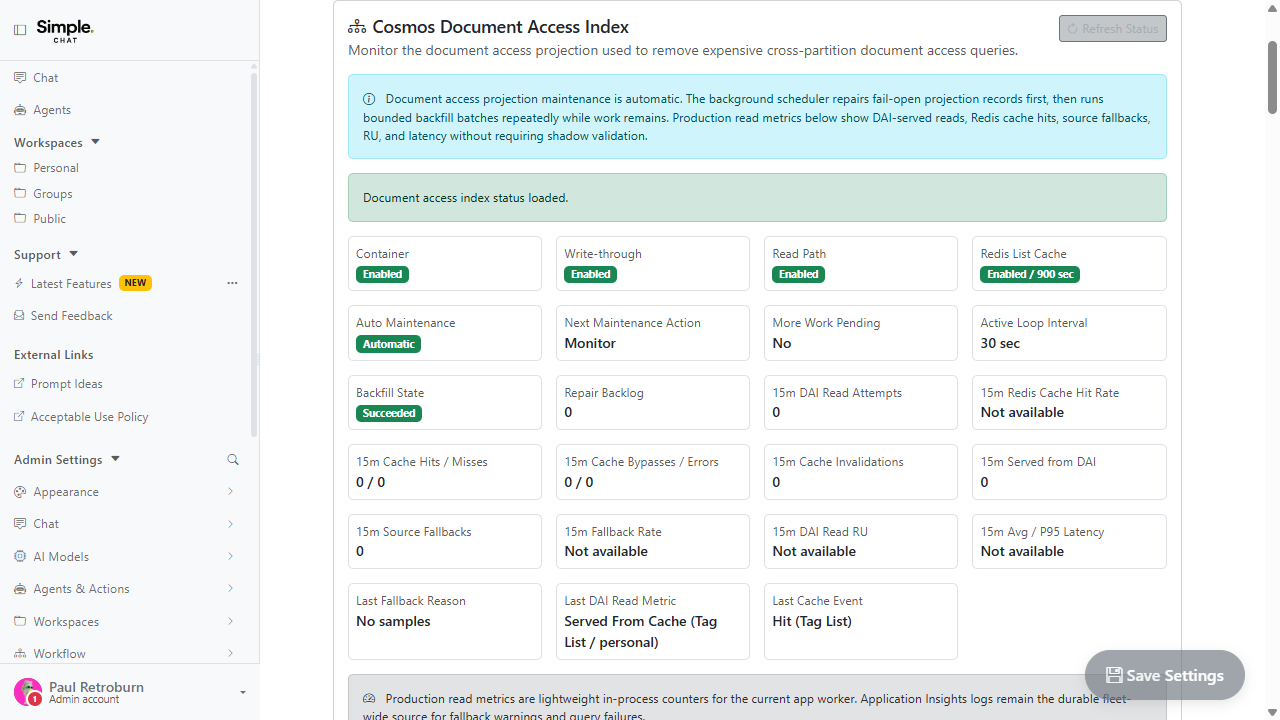Expand the admin Chat submenu chevron

point(230,524)
